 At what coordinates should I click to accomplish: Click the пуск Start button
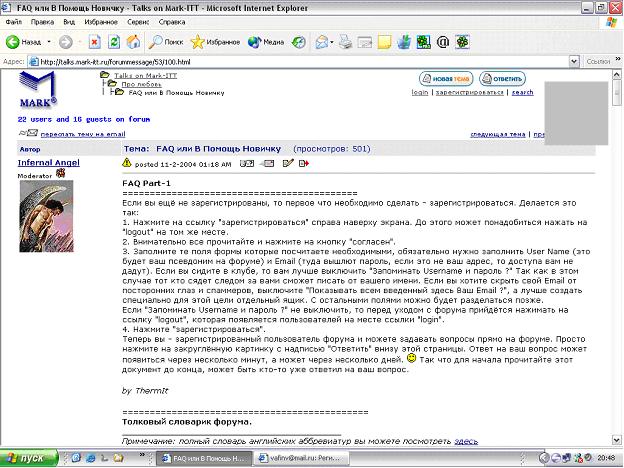(29, 458)
